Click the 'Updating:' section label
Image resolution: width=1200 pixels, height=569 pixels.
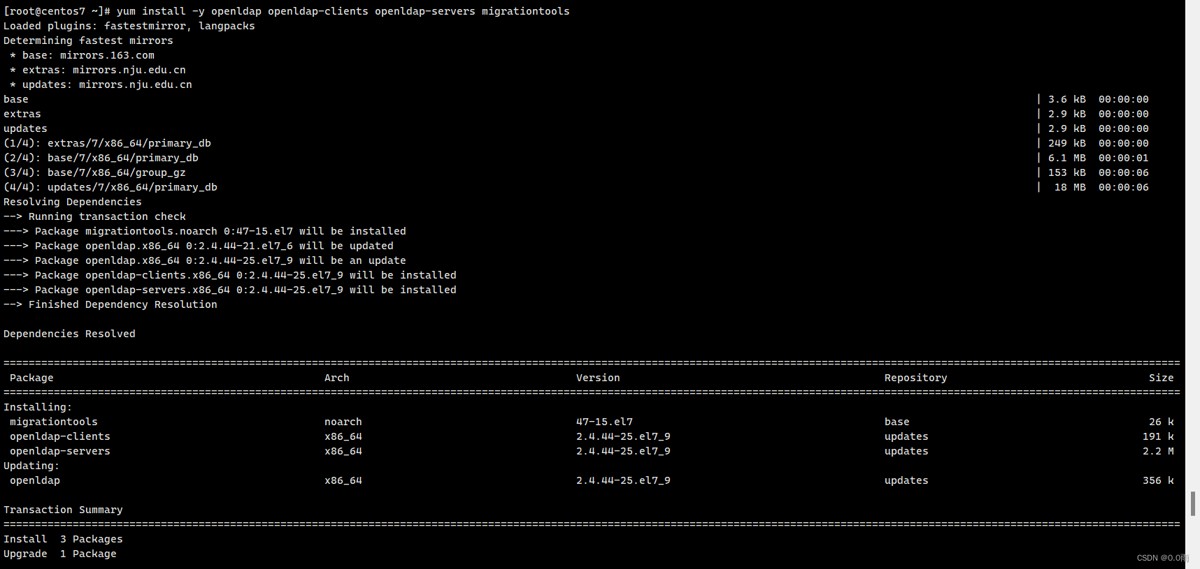pos(31,466)
